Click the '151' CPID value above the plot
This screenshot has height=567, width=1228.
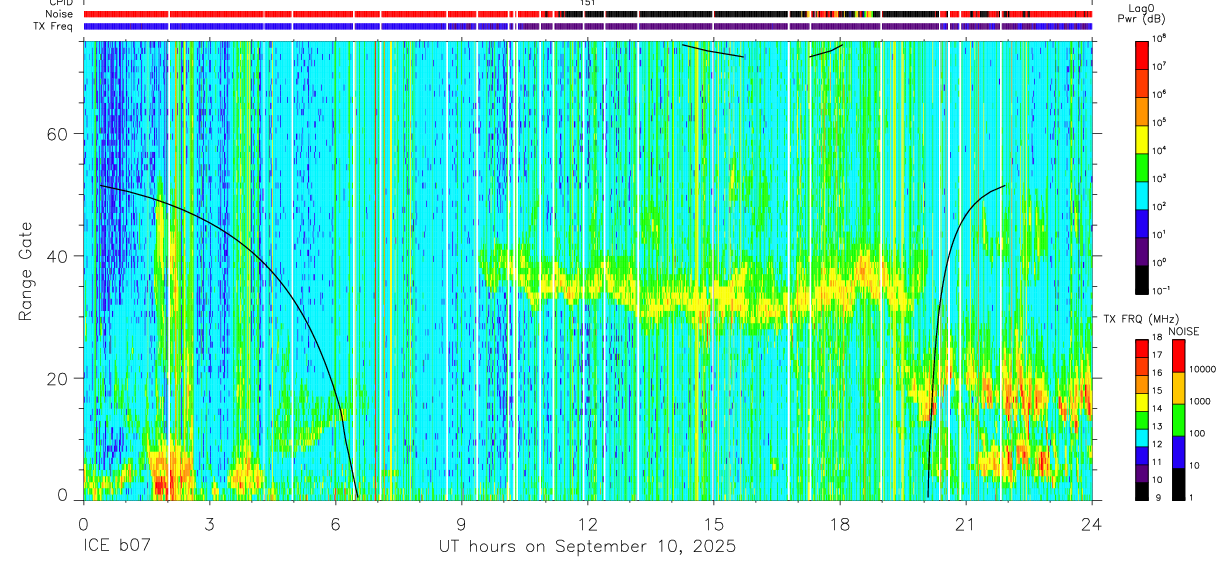(588, 3)
